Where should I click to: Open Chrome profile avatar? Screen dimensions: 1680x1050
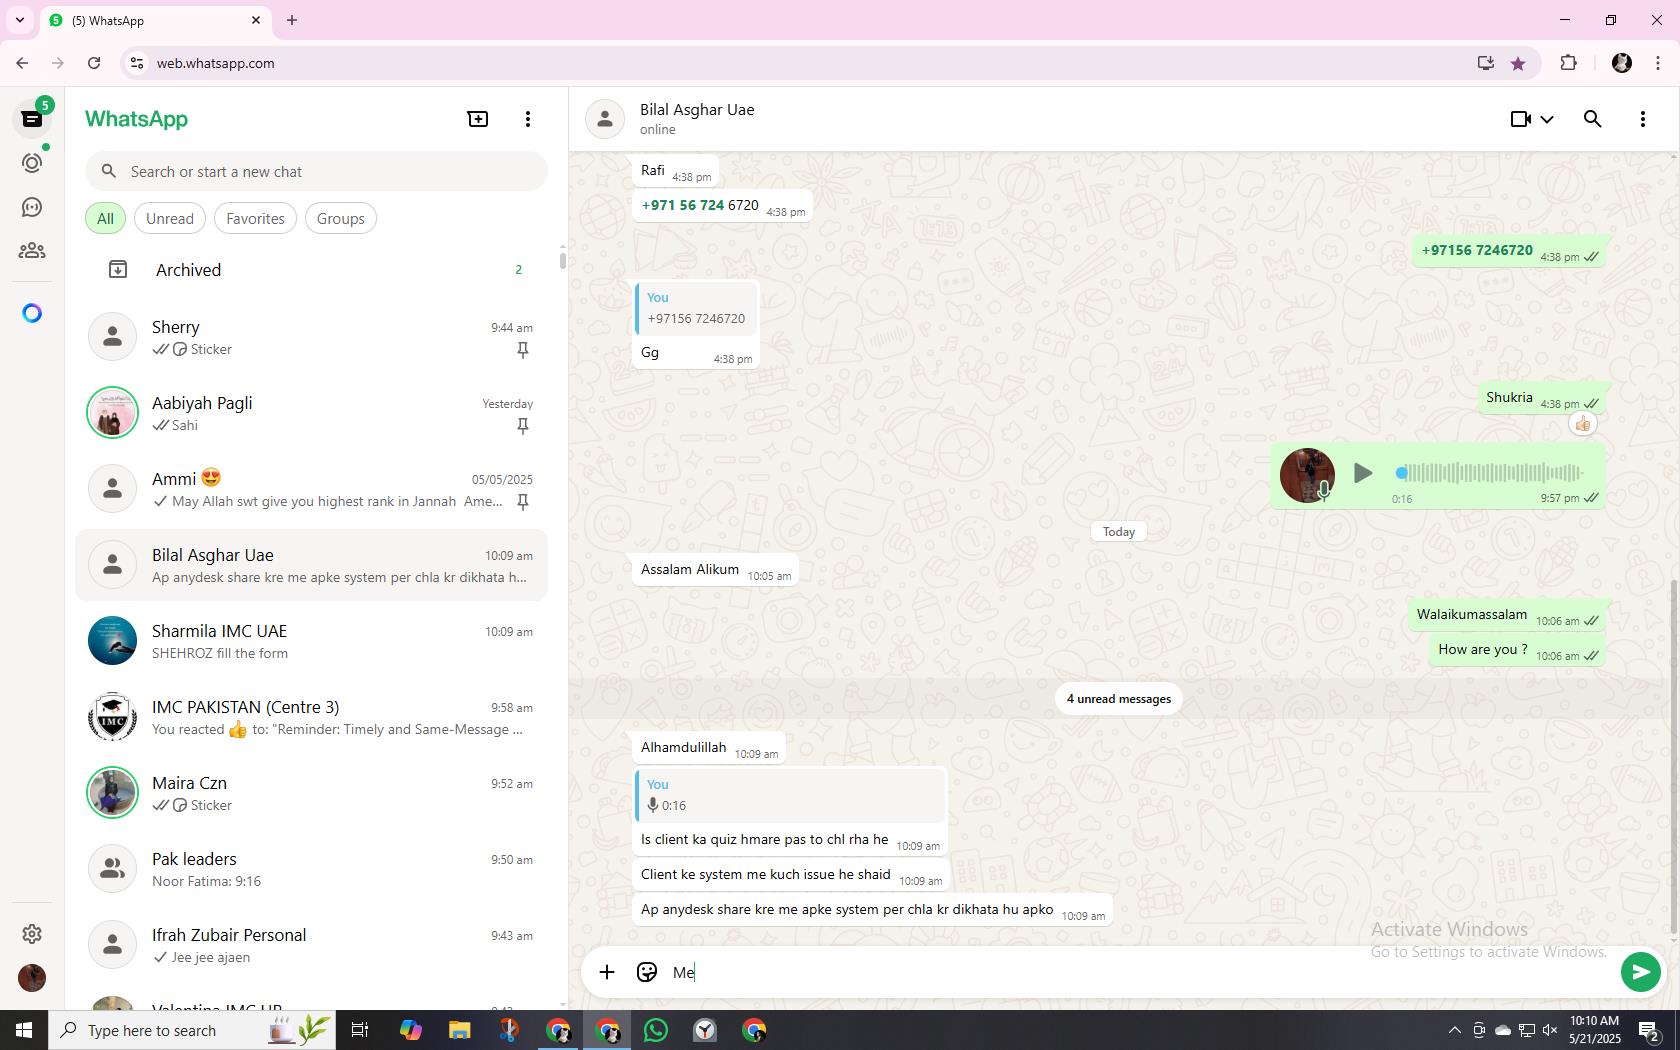coord(1622,63)
